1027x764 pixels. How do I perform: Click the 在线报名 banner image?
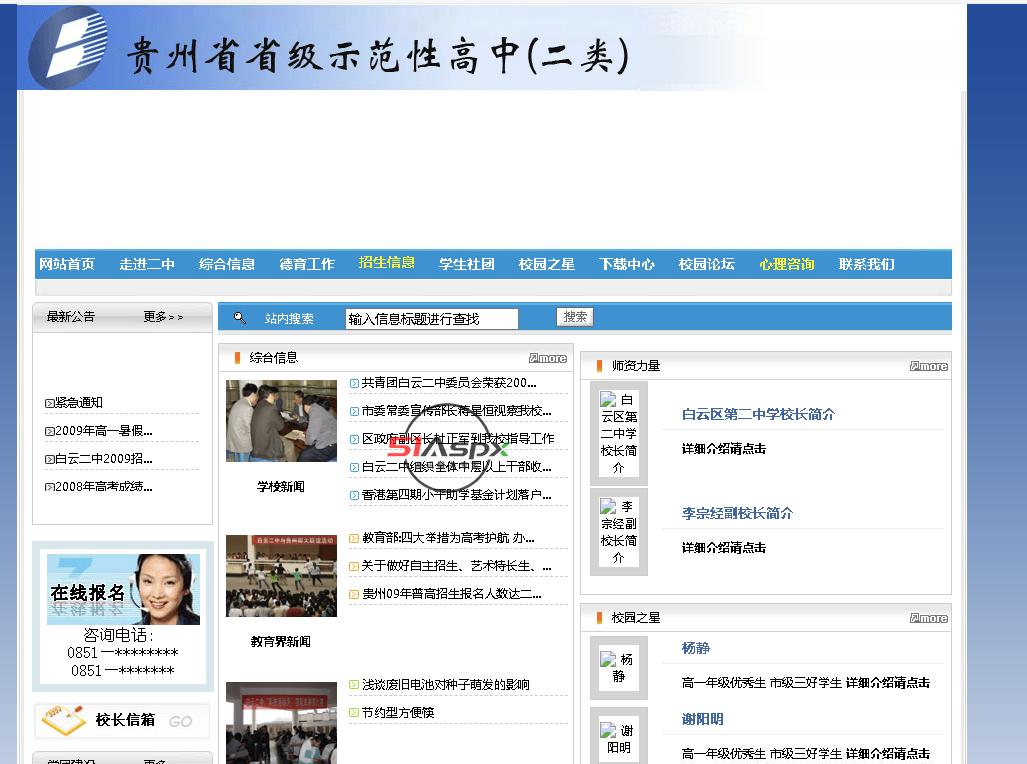pos(123,590)
